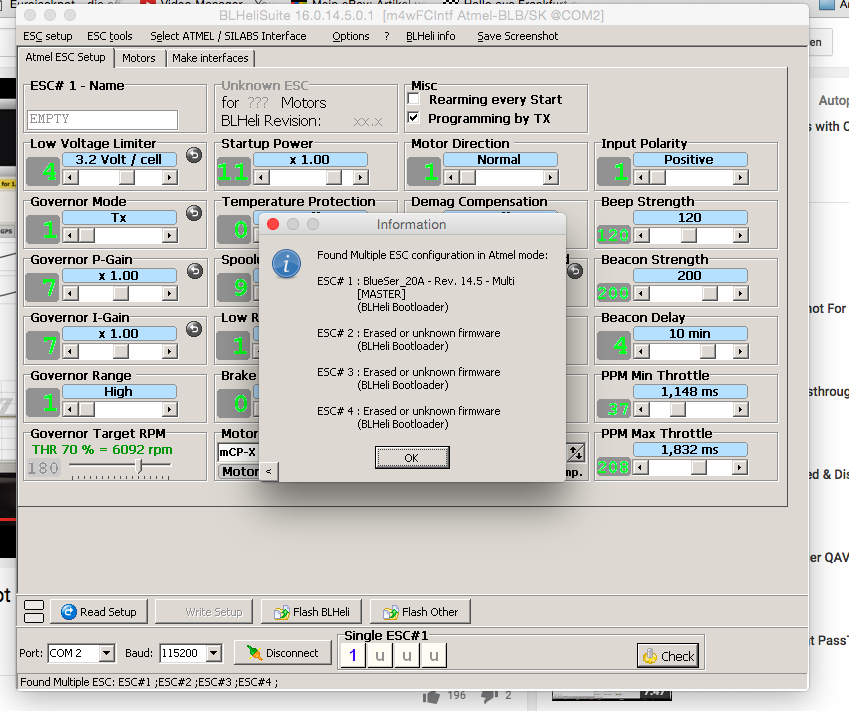Viewport: 849px width, 711px height.
Task: Collapse the panel using the small < arrow
Action: tap(269, 471)
